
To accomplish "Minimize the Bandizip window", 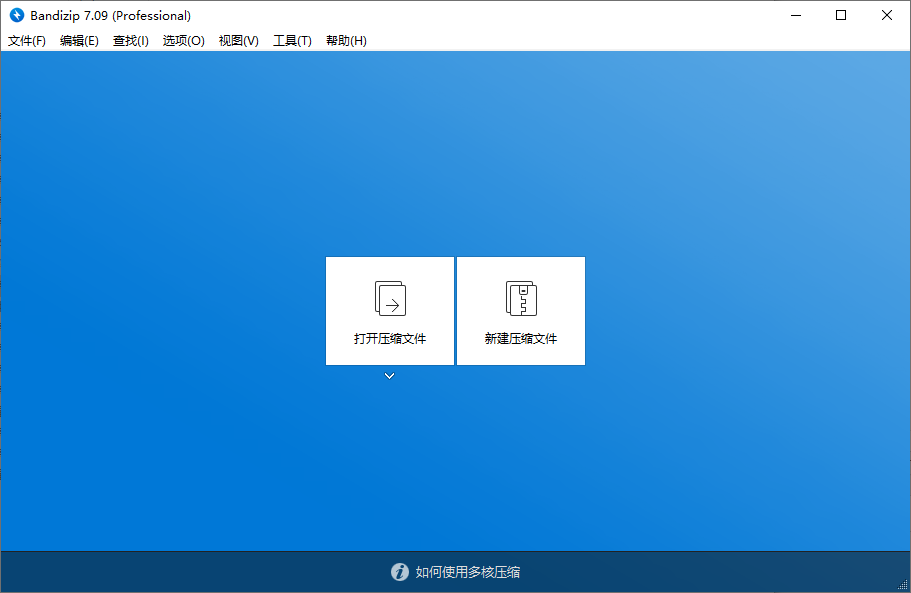I will click(x=796, y=15).
